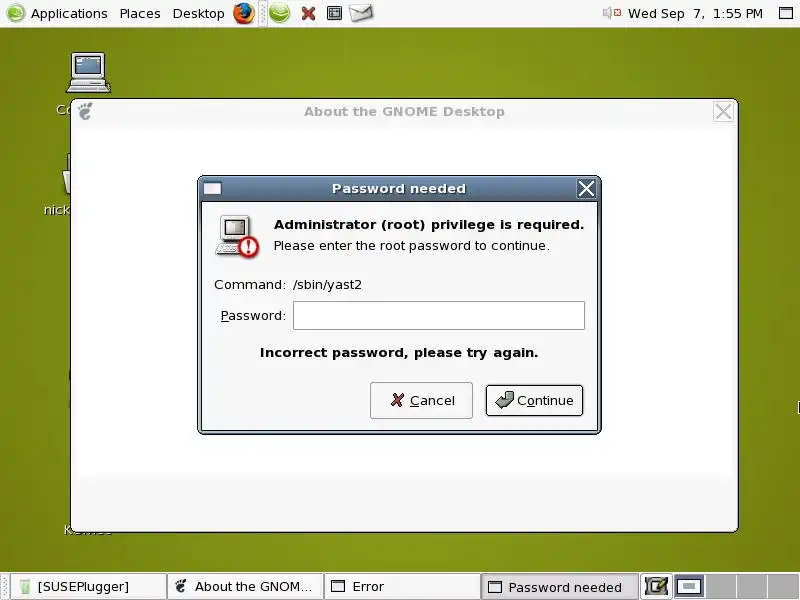800x600 pixels.
Task: Click the green SUSE gecko panel icon
Action: [280, 13]
